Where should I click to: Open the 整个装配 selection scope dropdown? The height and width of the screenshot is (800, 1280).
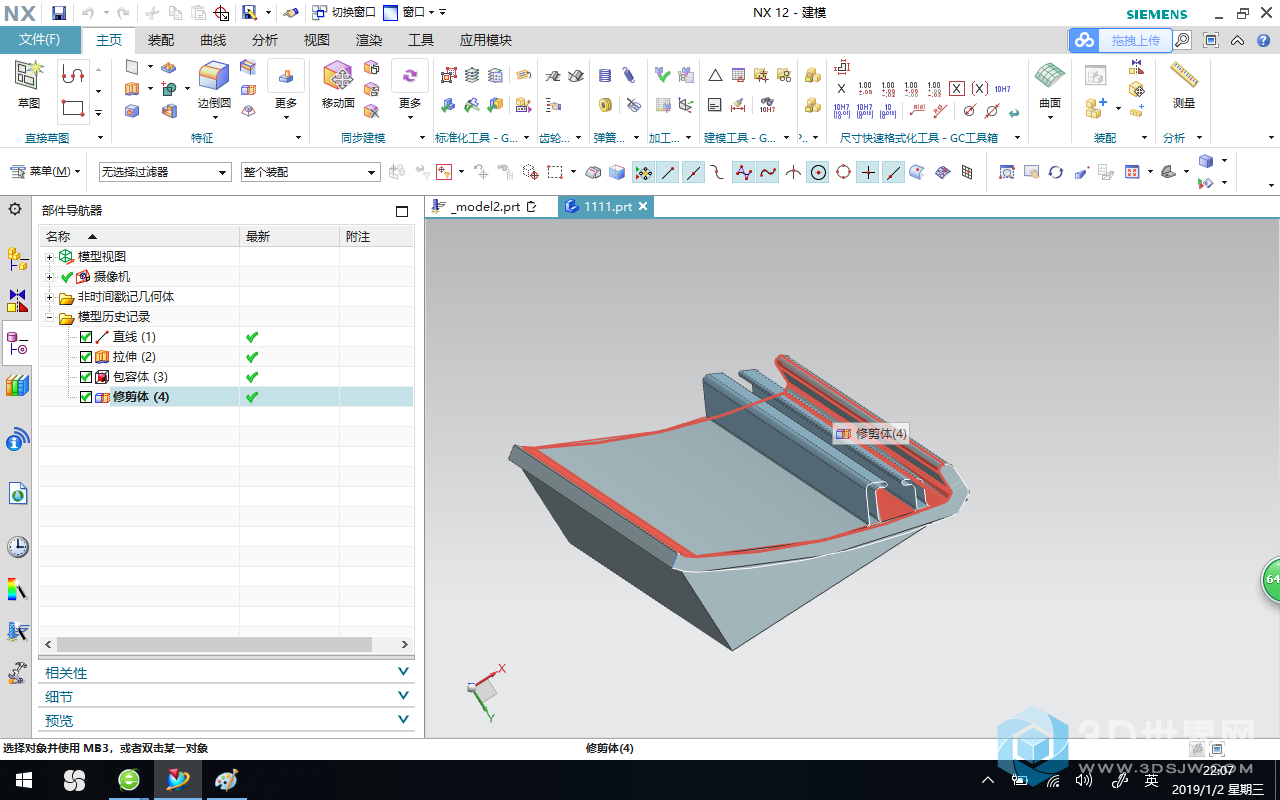tap(310, 172)
